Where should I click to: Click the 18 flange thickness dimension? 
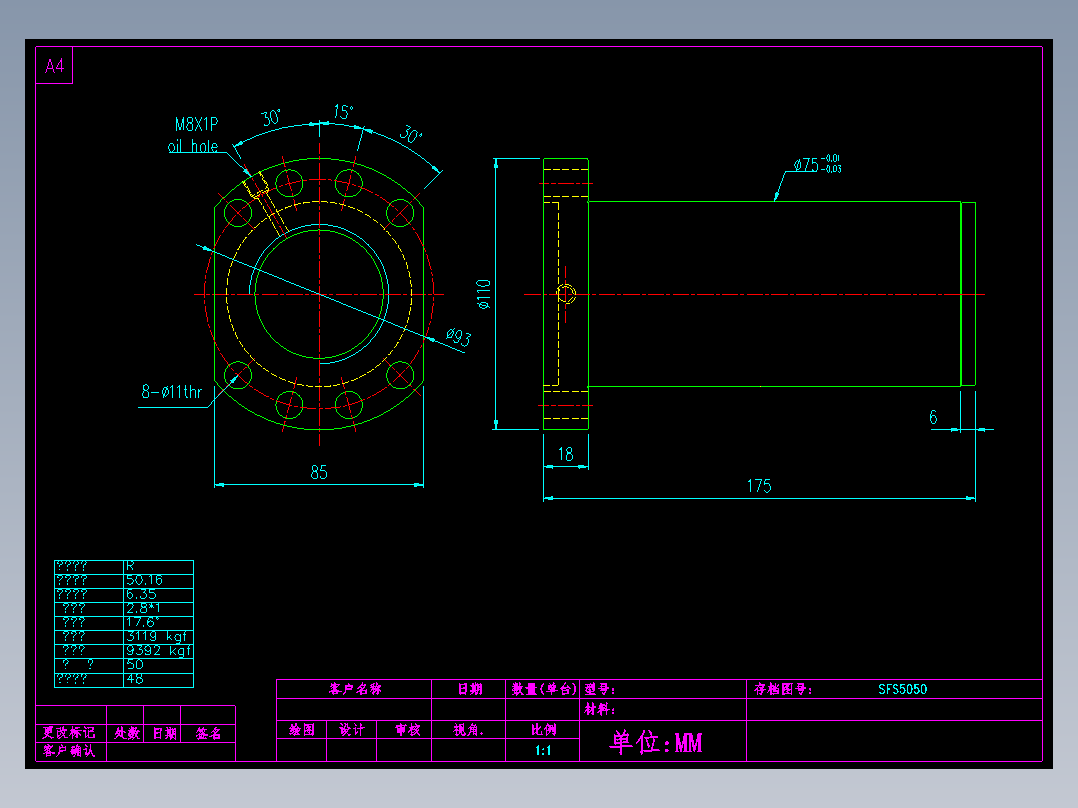tap(565, 455)
